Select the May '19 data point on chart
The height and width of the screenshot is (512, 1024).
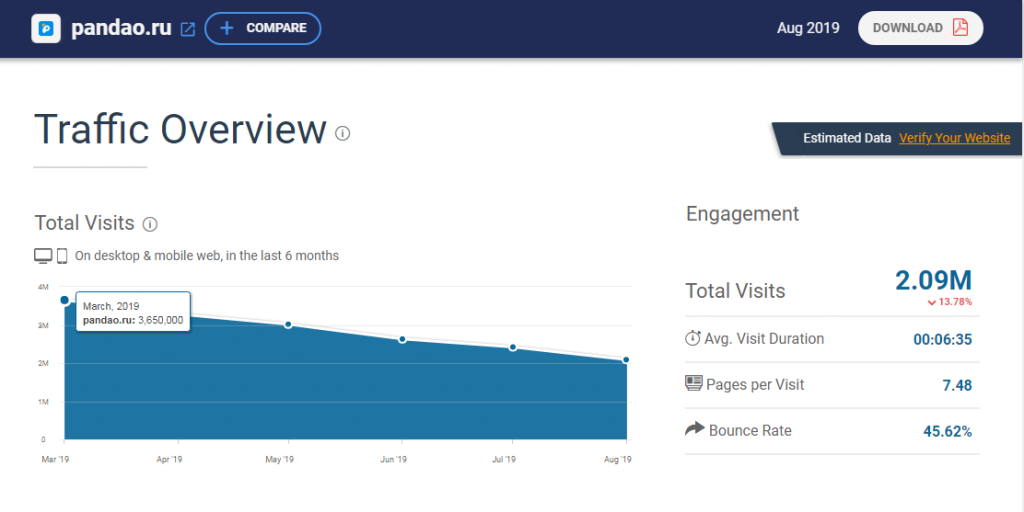[288, 325]
